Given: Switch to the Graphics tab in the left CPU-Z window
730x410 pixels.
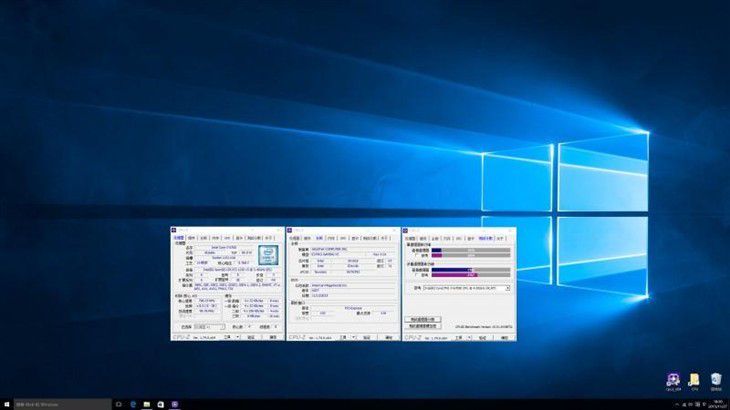Looking at the screenshot, I should (239, 238).
